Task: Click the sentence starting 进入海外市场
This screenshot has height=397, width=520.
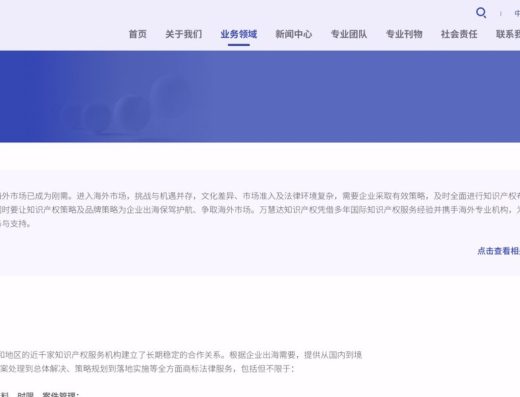Action: click(298, 196)
